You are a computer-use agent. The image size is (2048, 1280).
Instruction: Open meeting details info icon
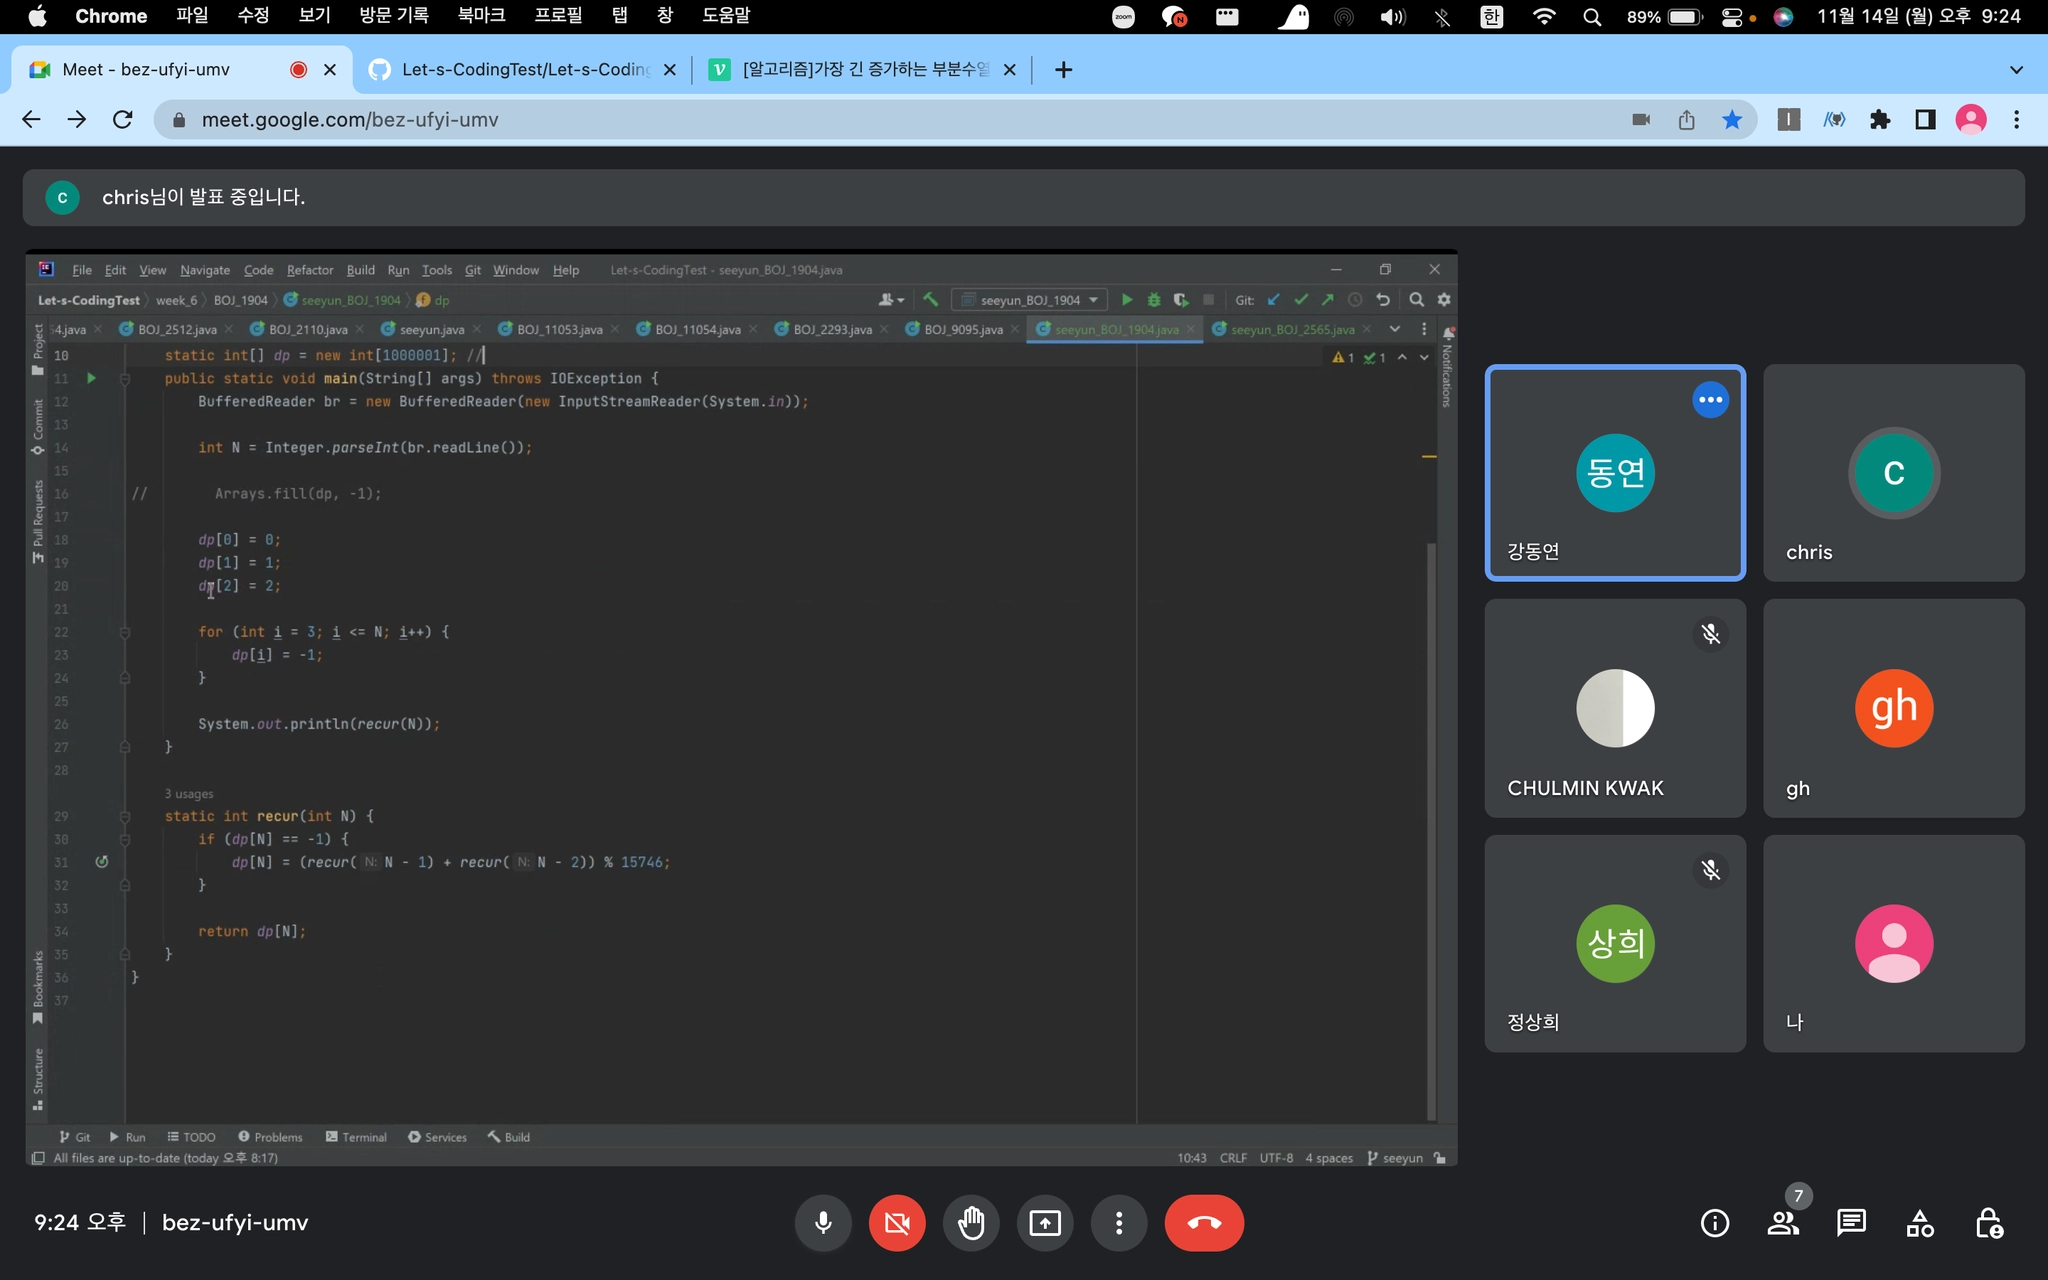1714,1222
